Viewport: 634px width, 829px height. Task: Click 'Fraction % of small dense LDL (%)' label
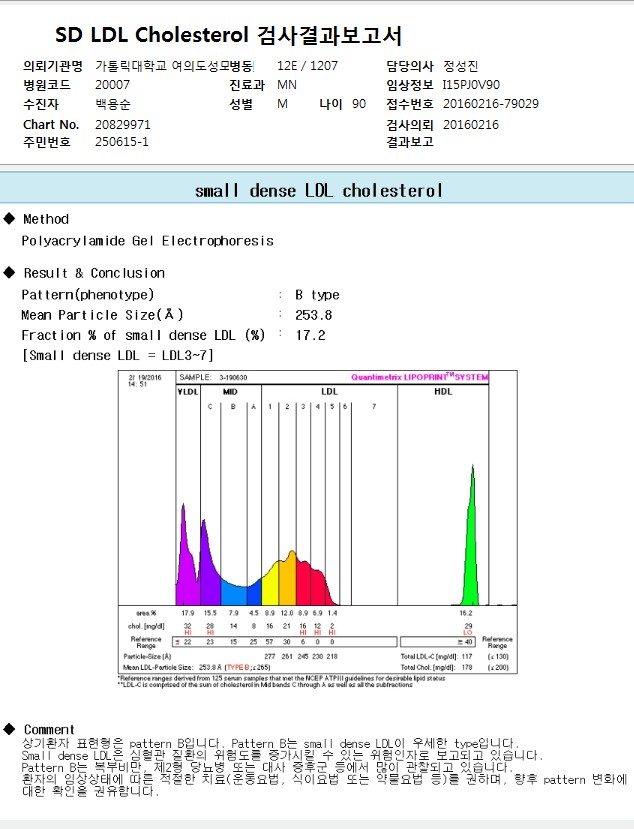point(143,335)
